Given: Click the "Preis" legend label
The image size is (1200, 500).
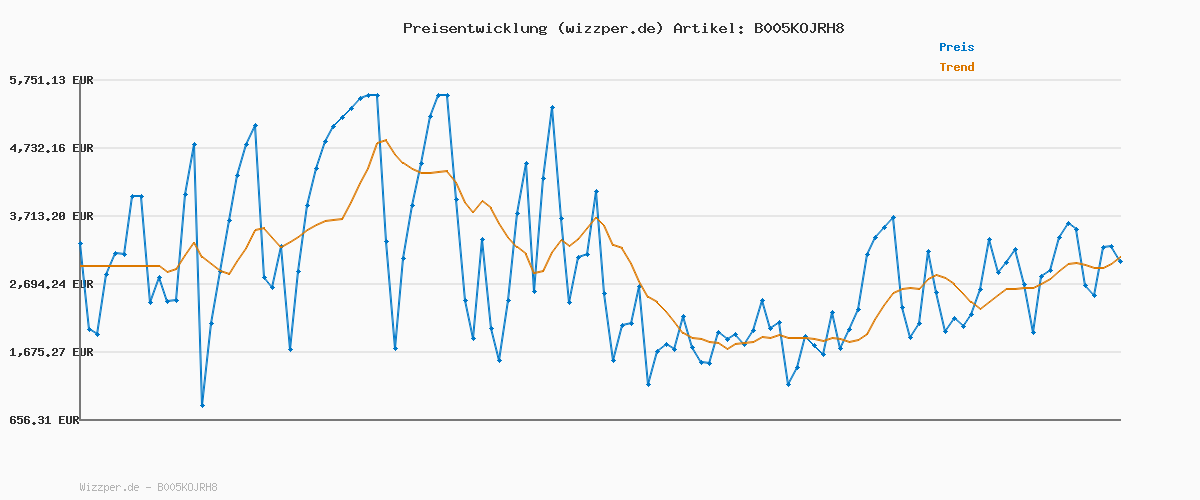Looking at the screenshot, I should tap(956, 47).
